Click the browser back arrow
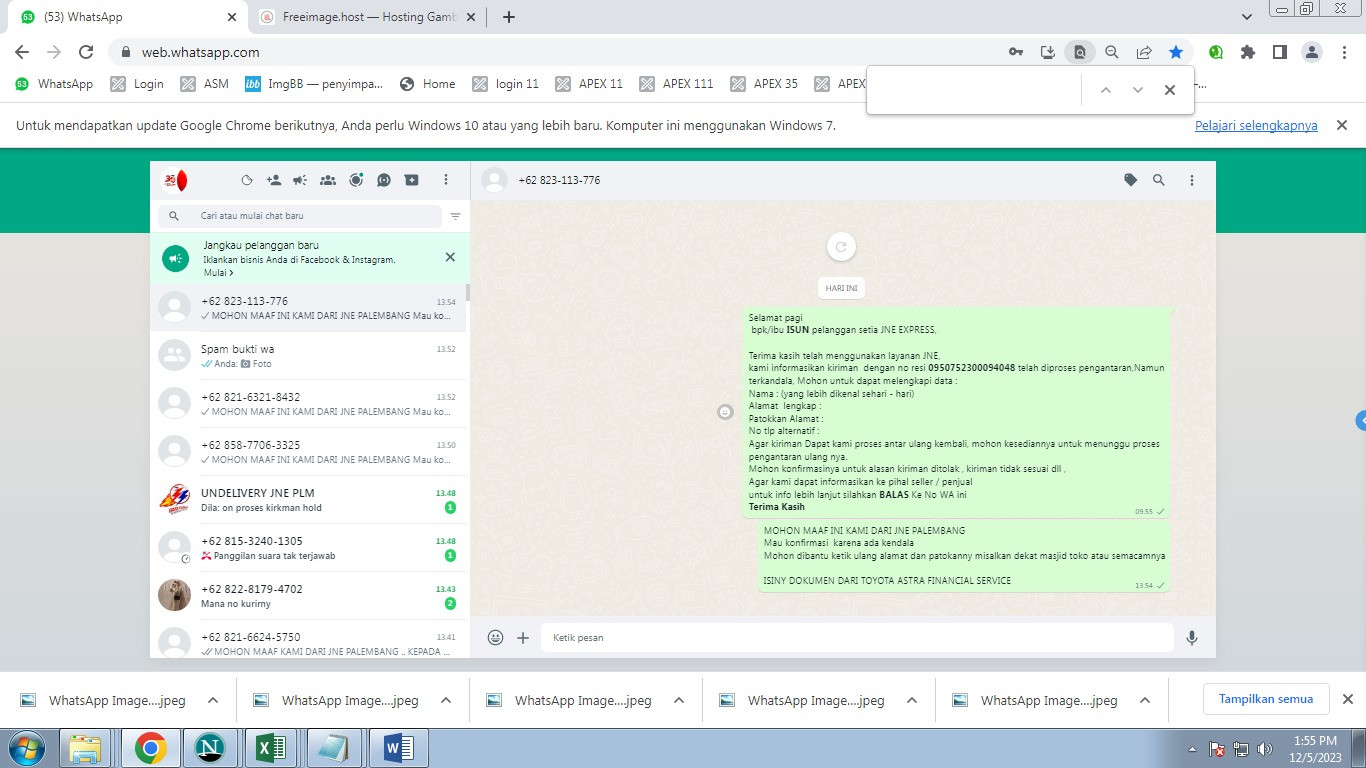 click(x=22, y=52)
